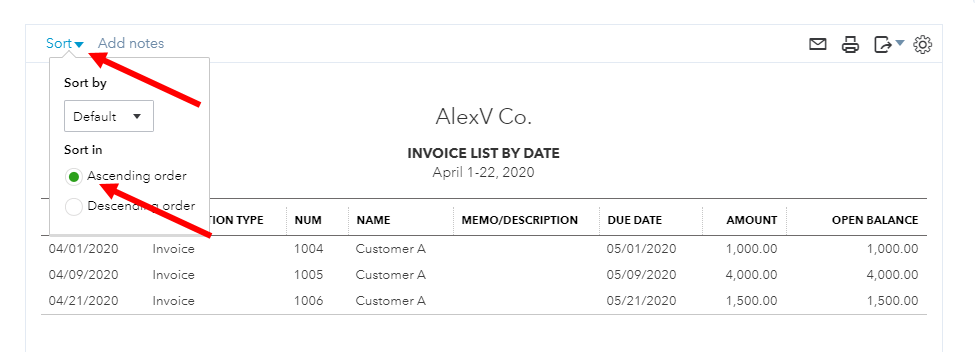Click the NUM column header
The height and width of the screenshot is (363, 975).
[x=307, y=220]
